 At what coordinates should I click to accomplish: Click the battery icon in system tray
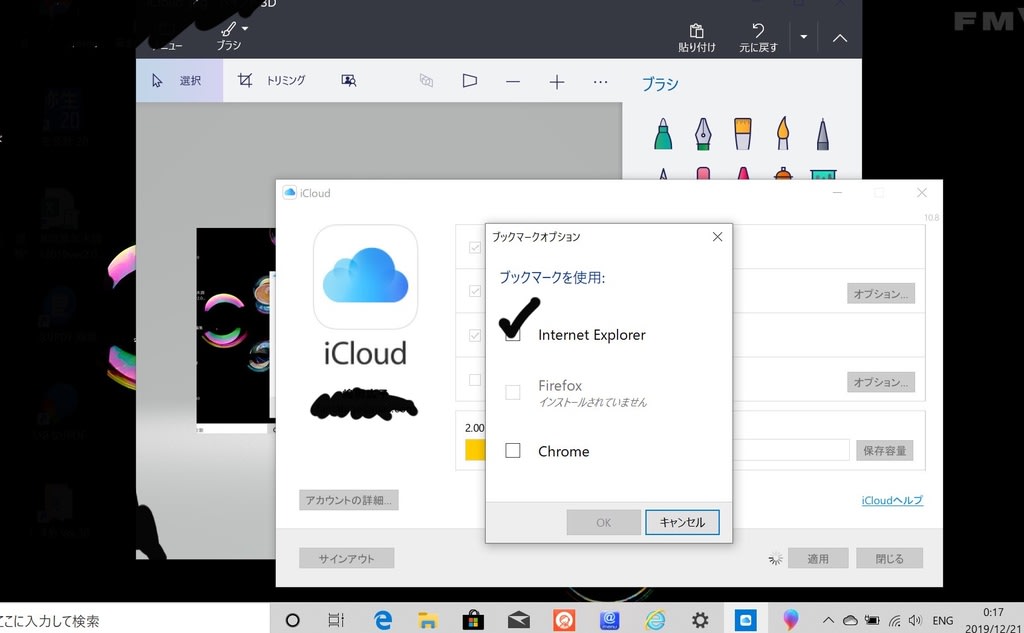pos(872,621)
